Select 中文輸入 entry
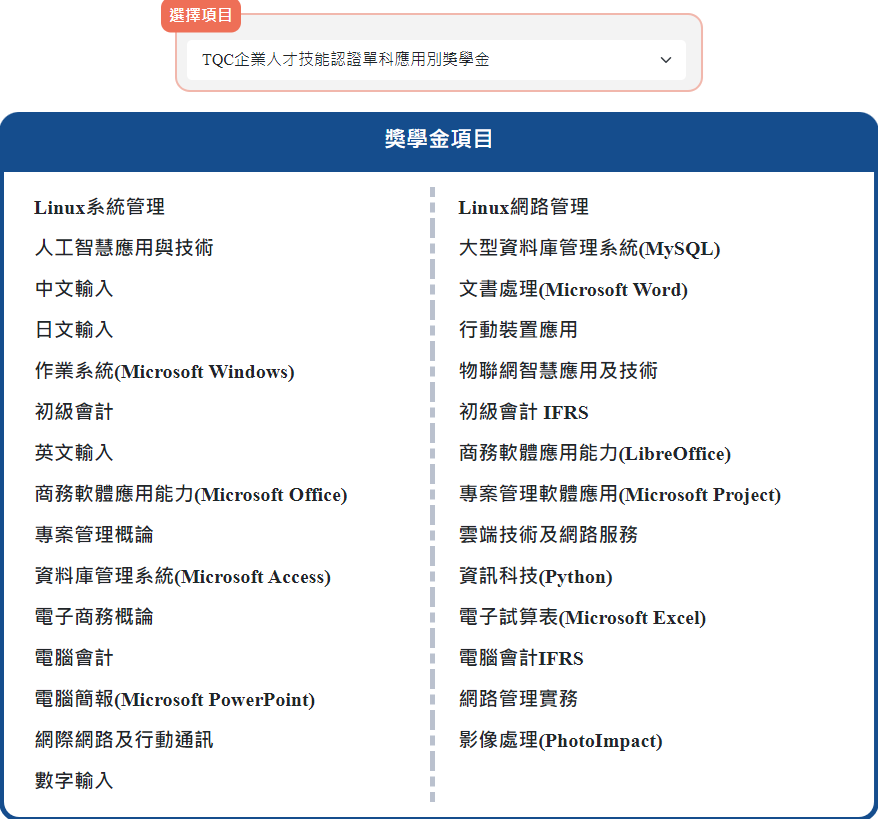 point(74,289)
